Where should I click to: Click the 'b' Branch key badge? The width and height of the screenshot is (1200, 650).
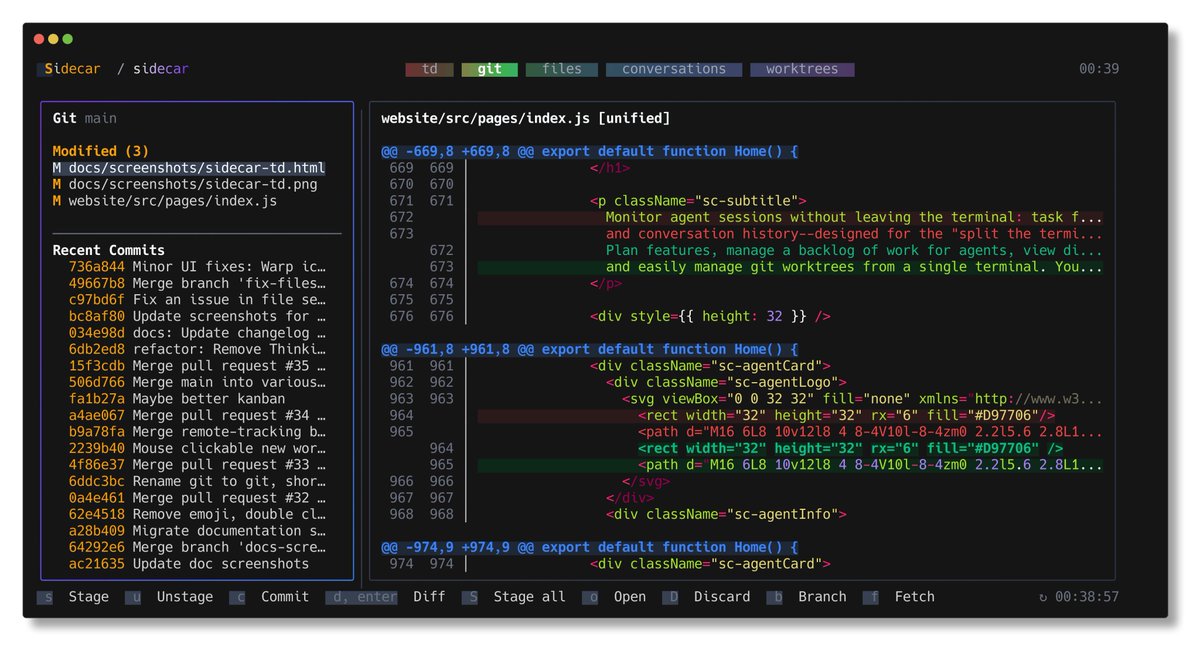(x=774, y=597)
